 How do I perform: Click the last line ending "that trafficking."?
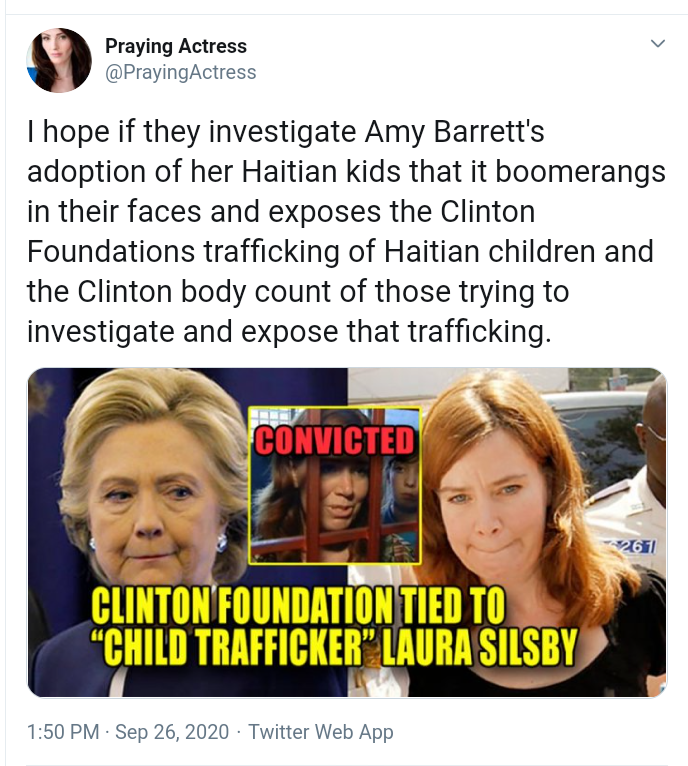point(289,332)
